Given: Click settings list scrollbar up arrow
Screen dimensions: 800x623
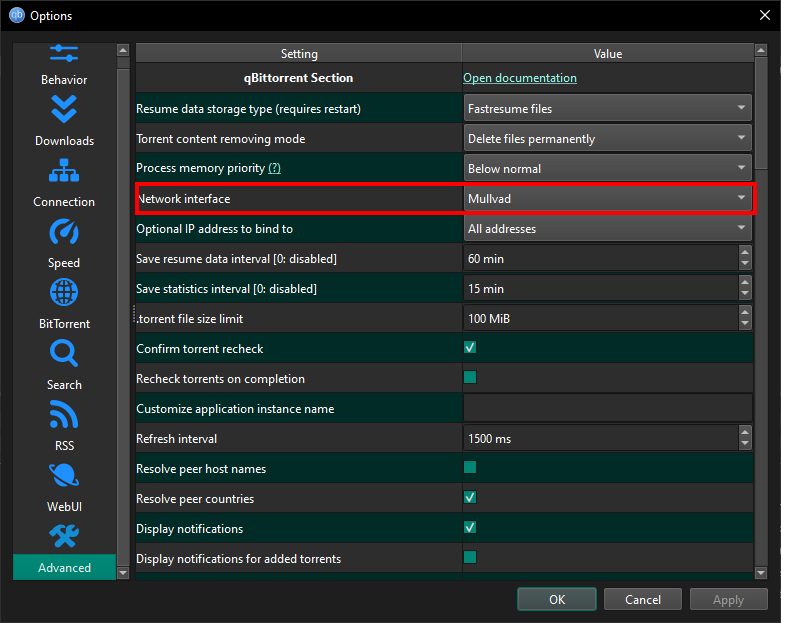Looking at the screenshot, I should pyautogui.click(x=761, y=50).
